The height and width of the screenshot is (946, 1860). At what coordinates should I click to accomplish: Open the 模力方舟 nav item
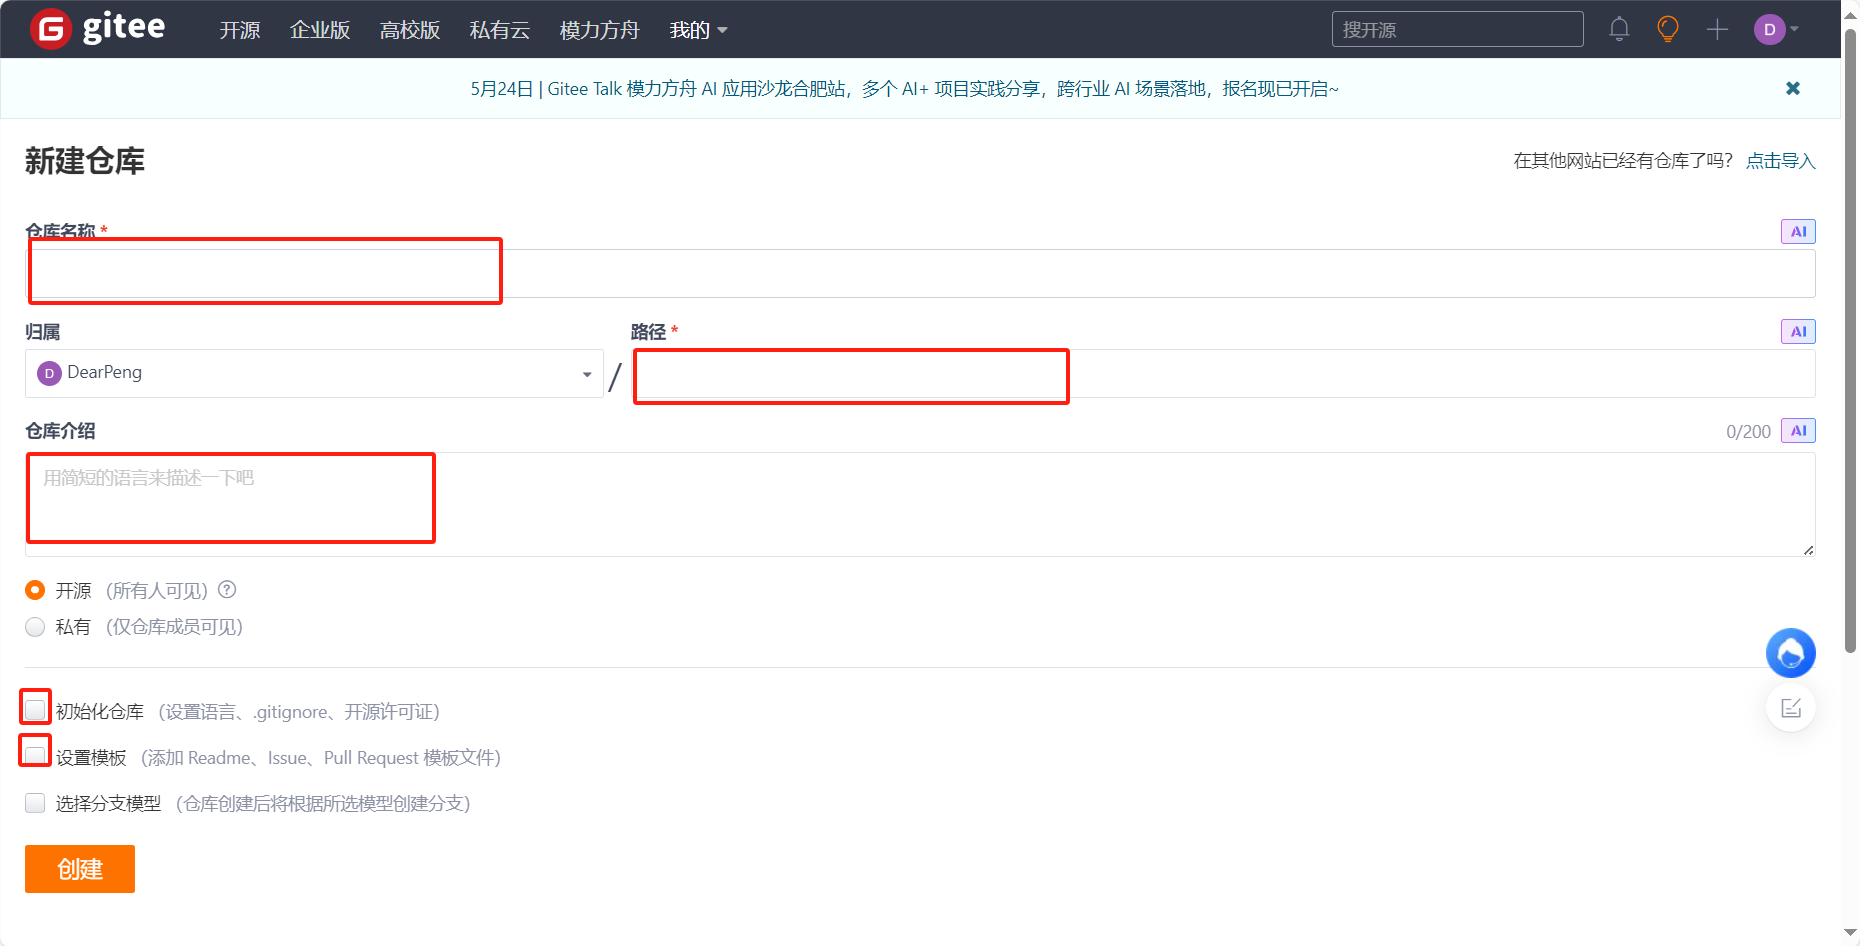click(599, 30)
